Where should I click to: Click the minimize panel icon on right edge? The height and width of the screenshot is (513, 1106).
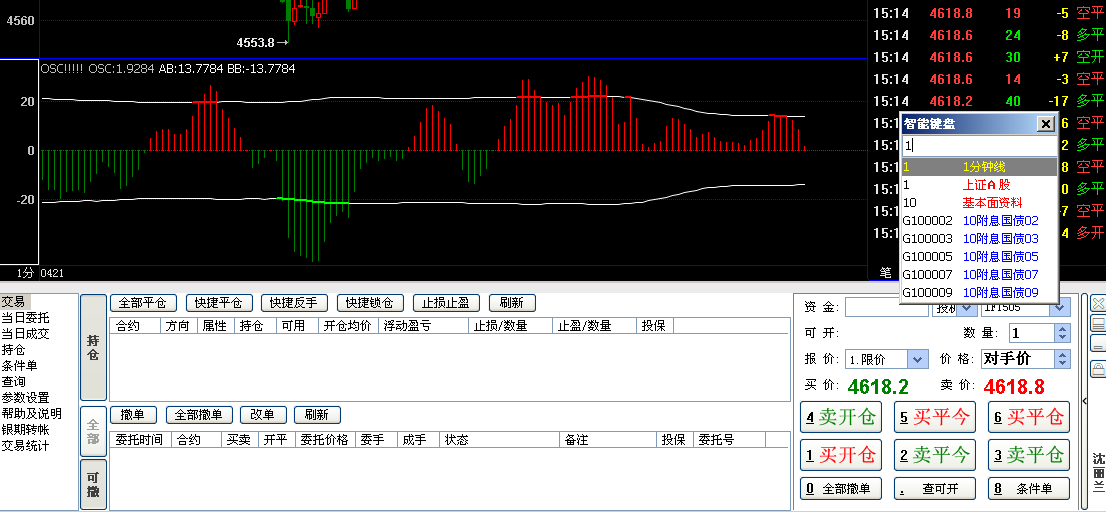(x=1098, y=346)
